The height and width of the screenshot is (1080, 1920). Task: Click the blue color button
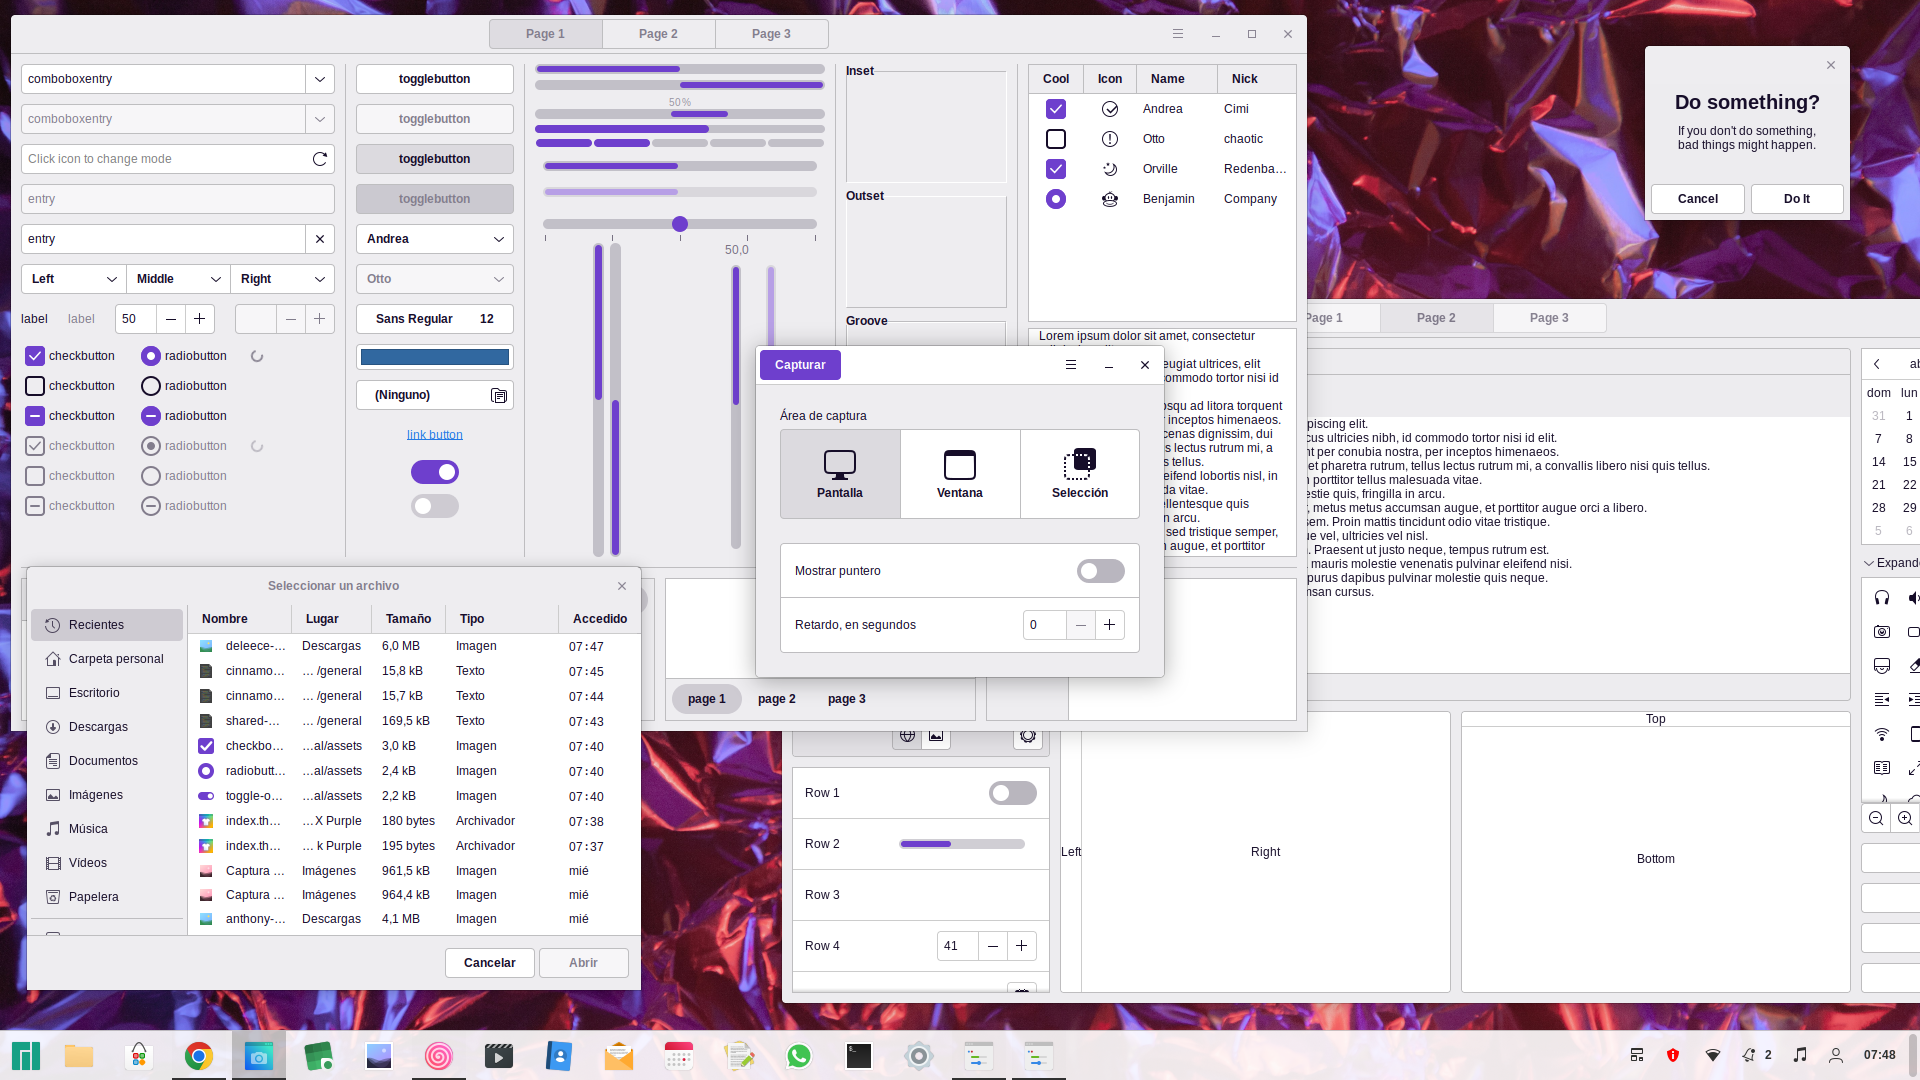(435, 357)
